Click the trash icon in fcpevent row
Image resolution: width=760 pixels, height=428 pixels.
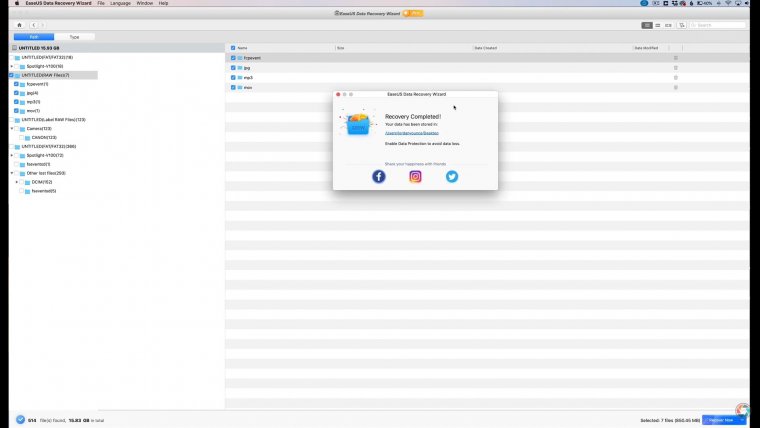click(x=676, y=58)
